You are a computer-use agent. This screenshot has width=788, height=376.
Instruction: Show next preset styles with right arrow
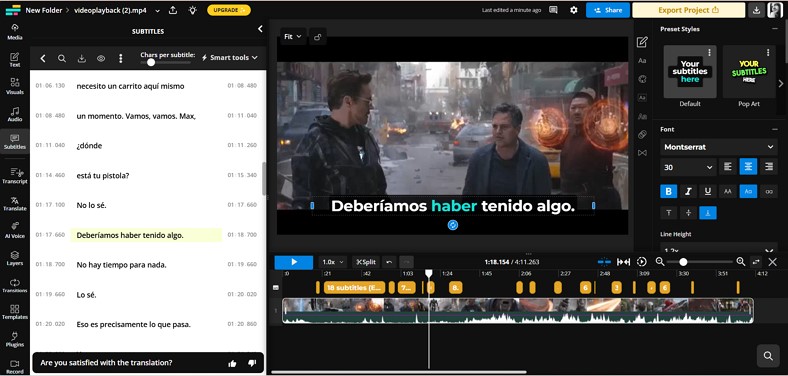(780, 83)
